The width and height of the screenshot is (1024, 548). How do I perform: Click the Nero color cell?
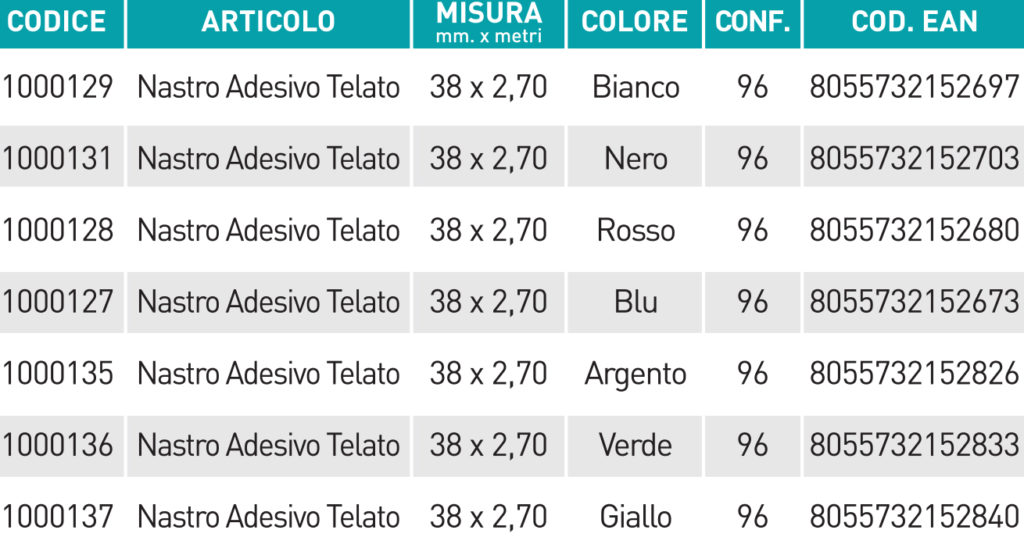635,158
